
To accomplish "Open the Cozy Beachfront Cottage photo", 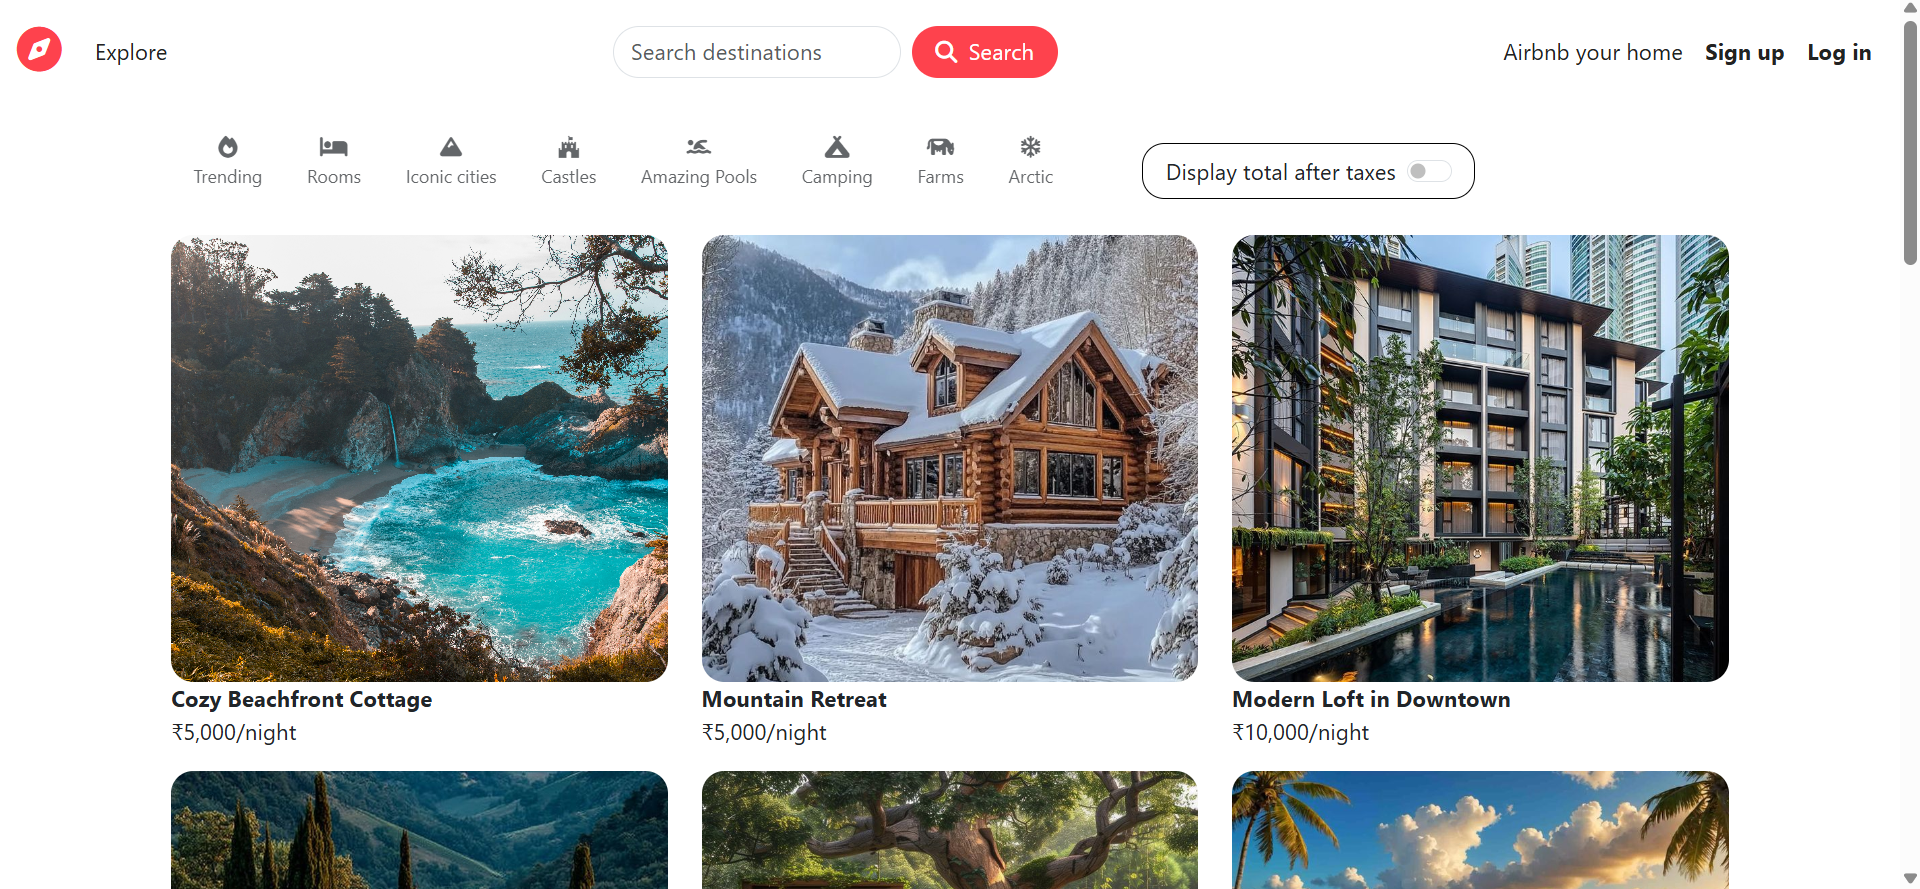I will point(419,458).
